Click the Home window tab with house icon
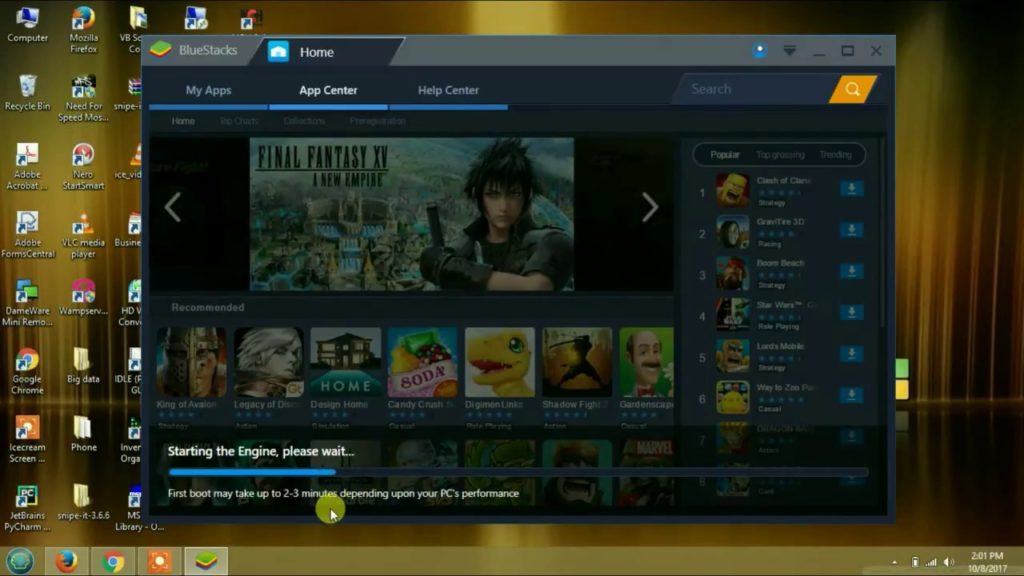 click(317, 52)
